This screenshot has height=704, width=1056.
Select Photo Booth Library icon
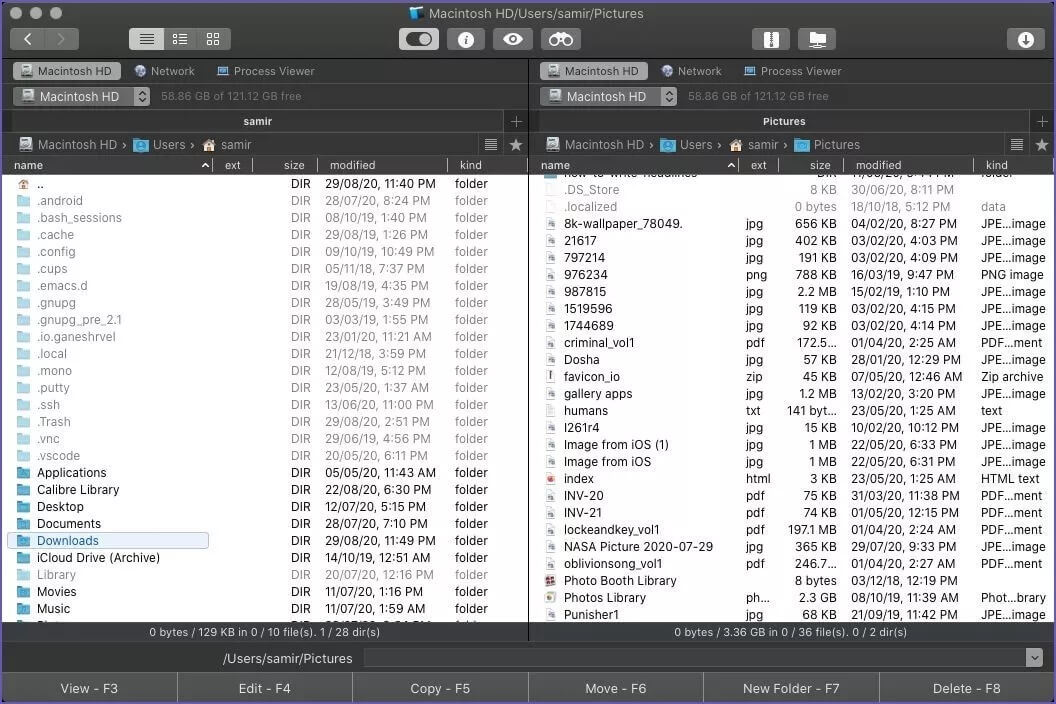tap(550, 581)
